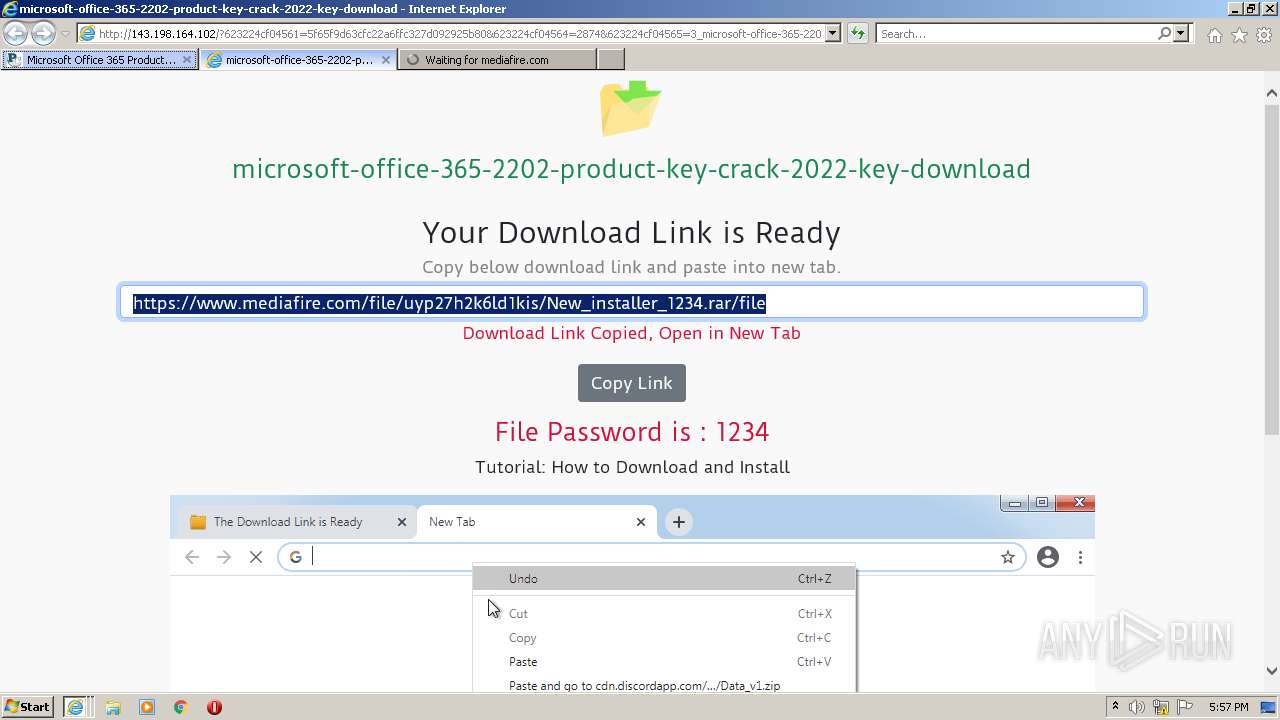Click microsoft-office-365 green heading link
This screenshot has height=720, width=1280.
pos(631,169)
